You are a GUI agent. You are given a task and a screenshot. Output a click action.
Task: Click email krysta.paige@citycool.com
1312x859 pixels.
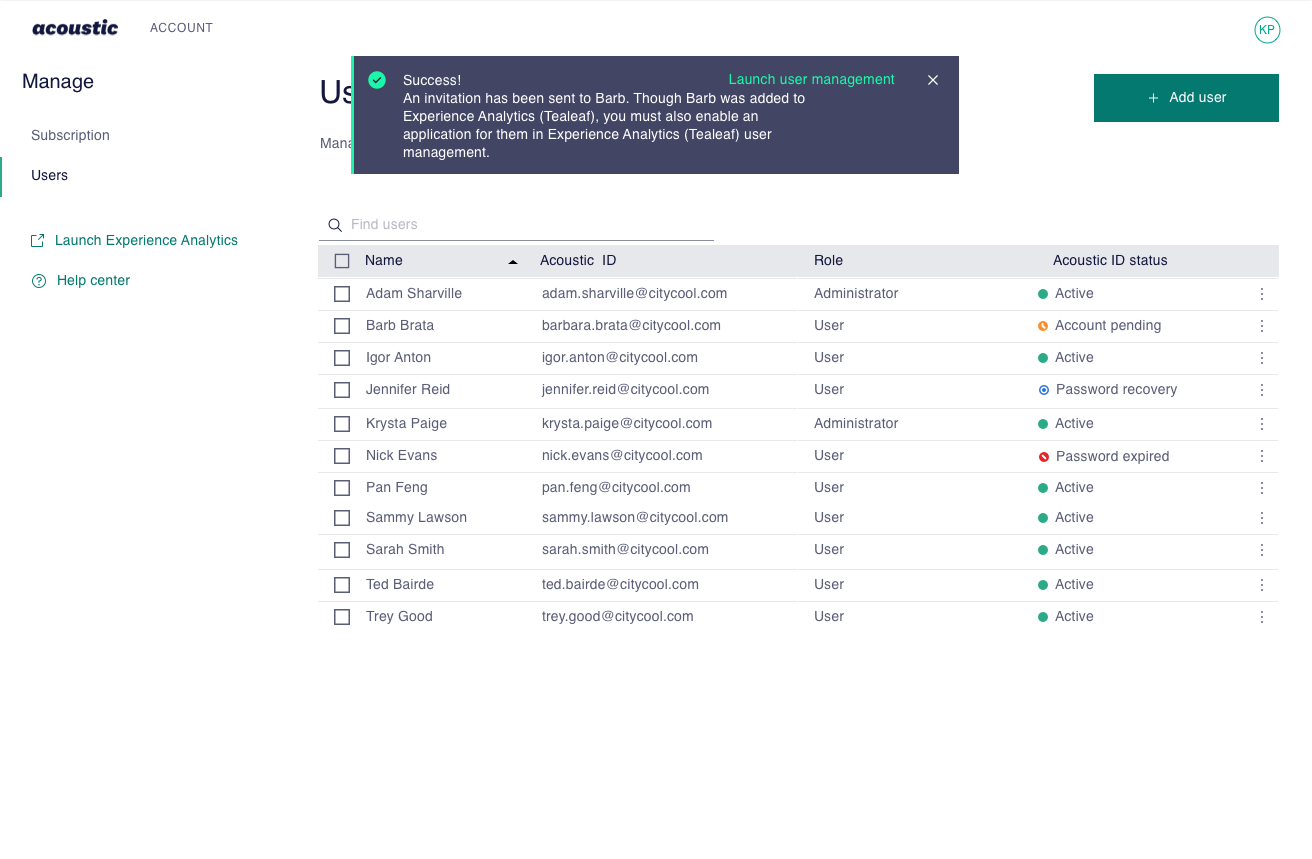pos(627,423)
